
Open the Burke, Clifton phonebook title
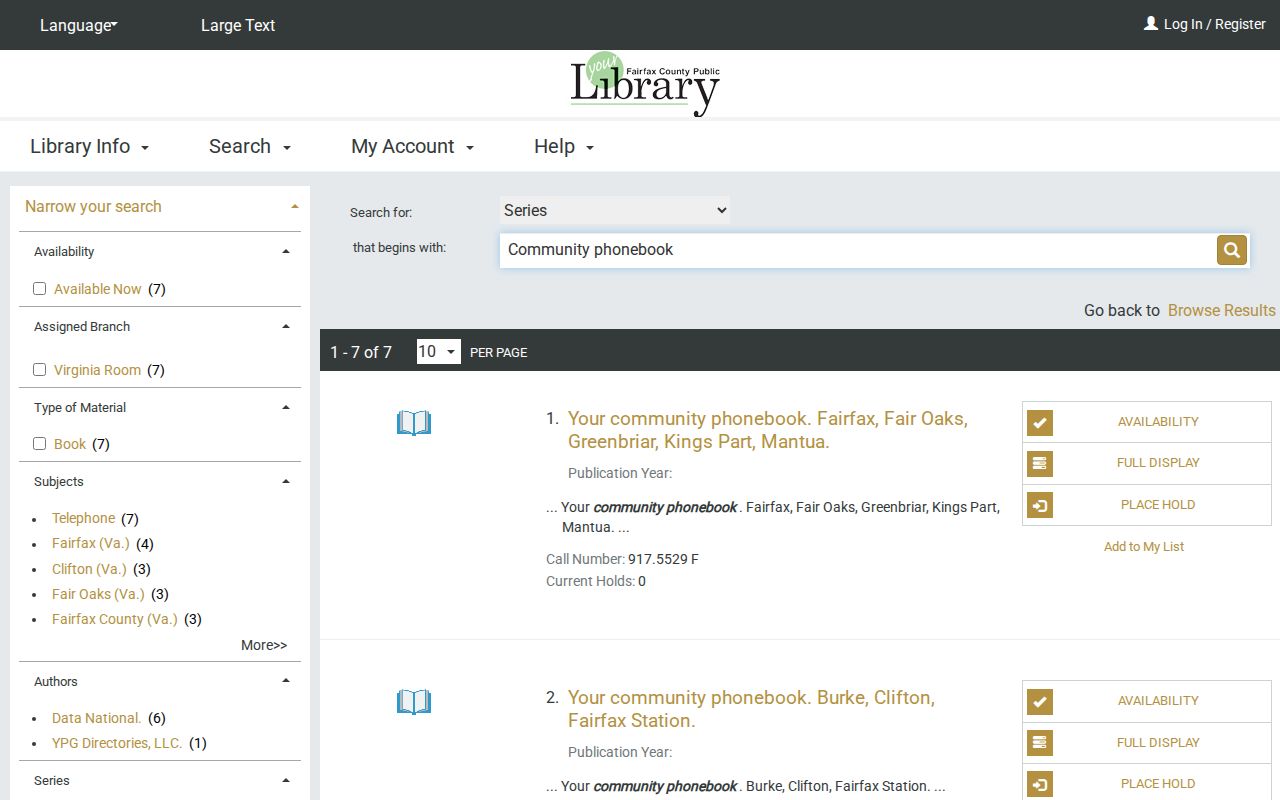(751, 709)
